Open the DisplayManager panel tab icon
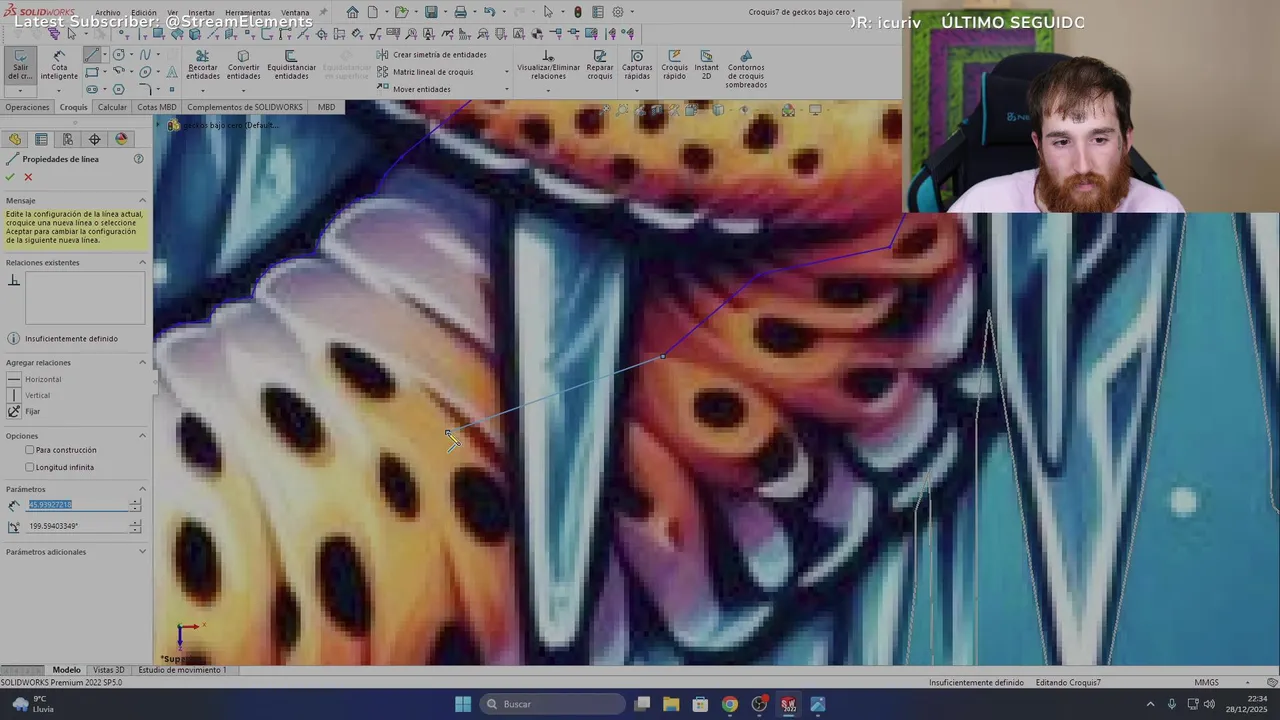The width and height of the screenshot is (1280, 720). coord(122,139)
